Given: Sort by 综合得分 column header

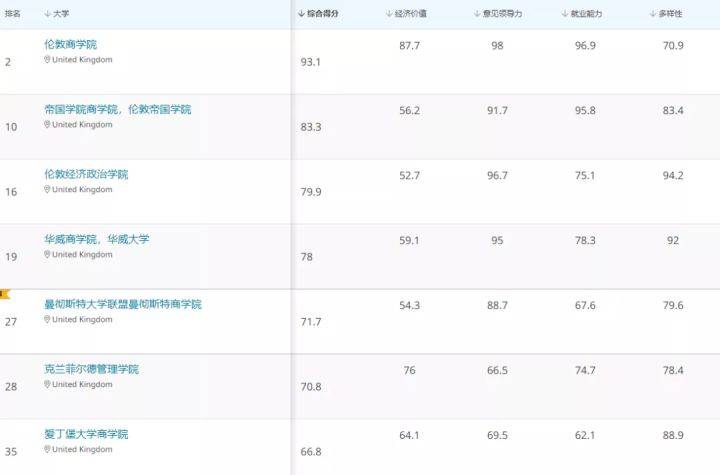Looking at the screenshot, I should click(x=318, y=14).
